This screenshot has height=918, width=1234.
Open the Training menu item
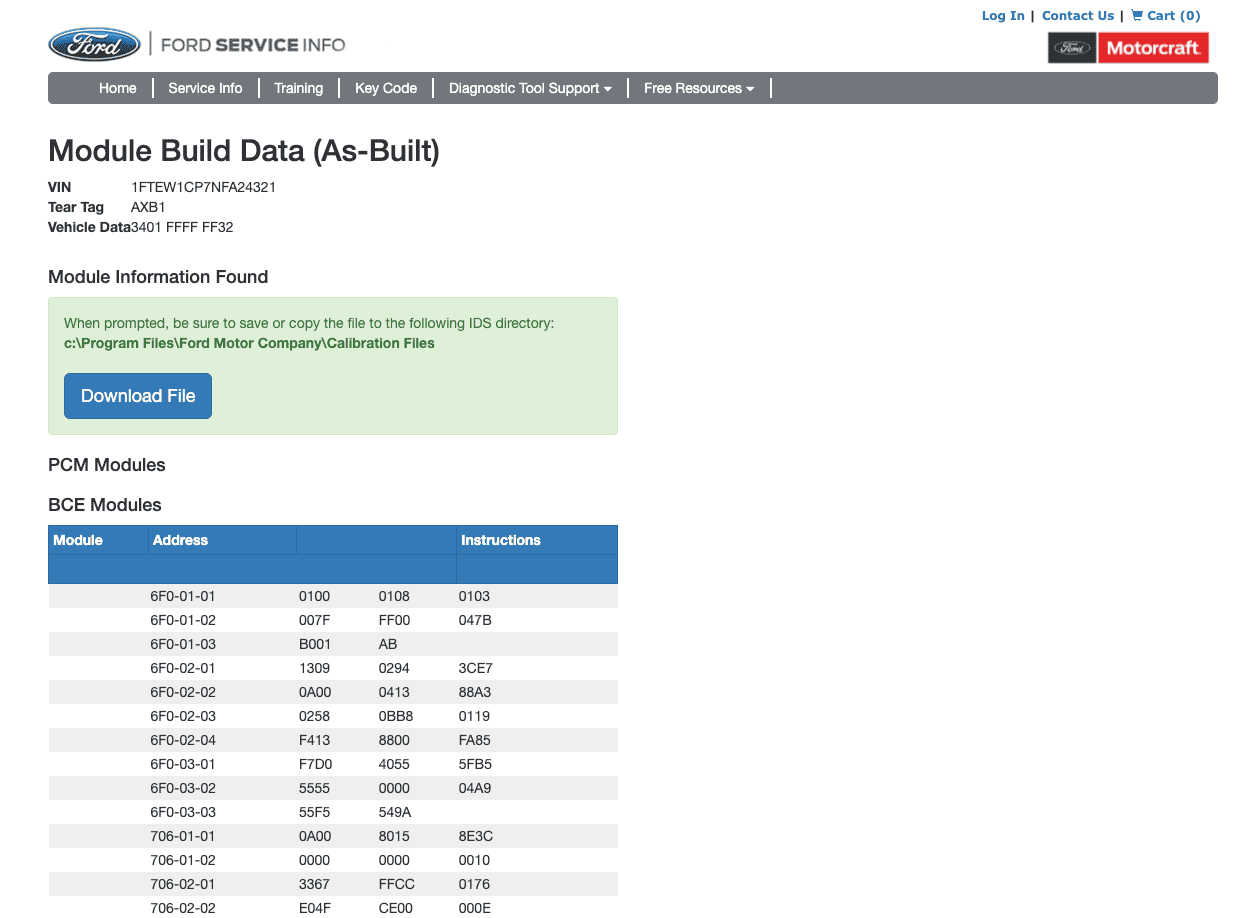pos(298,88)
